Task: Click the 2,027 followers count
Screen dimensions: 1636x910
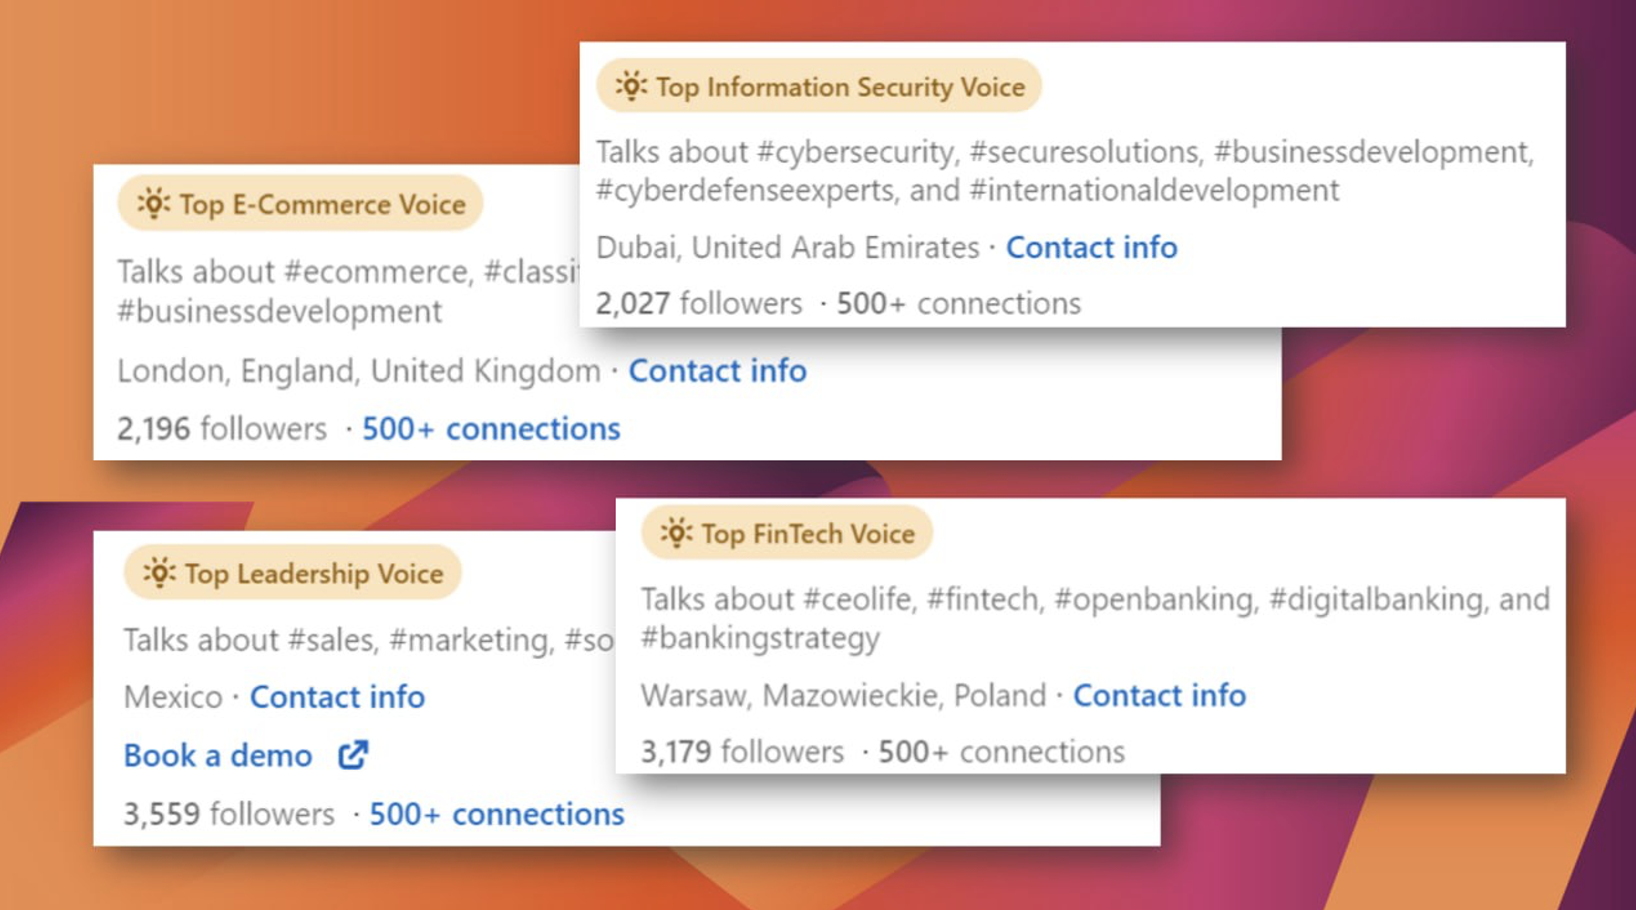Action: [x=699, y=303]
